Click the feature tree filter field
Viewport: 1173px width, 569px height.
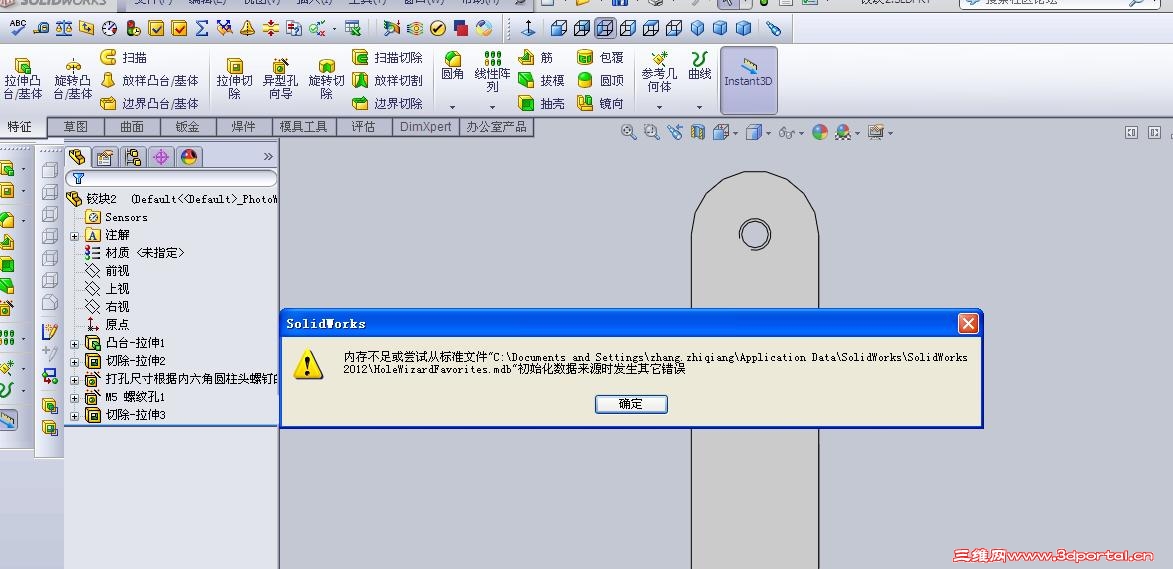click(171, 178)
